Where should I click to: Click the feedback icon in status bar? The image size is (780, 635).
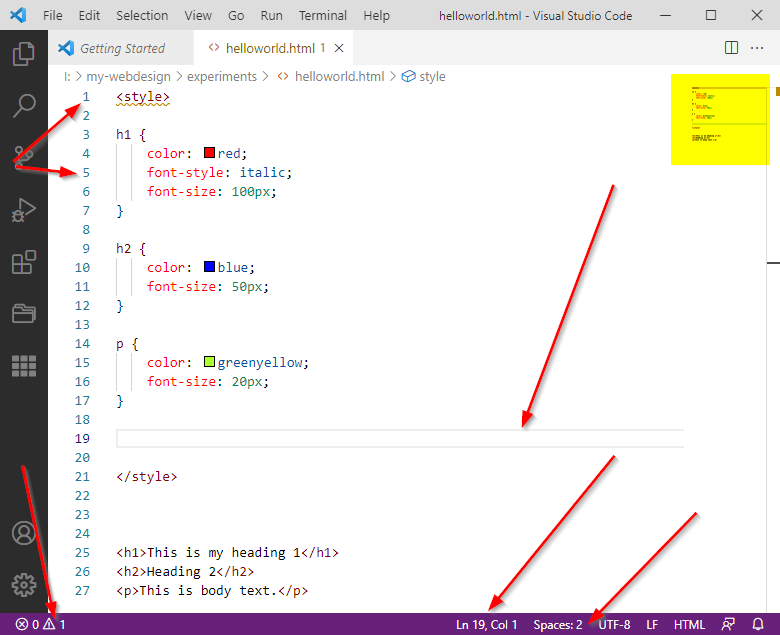pos(728,624)
